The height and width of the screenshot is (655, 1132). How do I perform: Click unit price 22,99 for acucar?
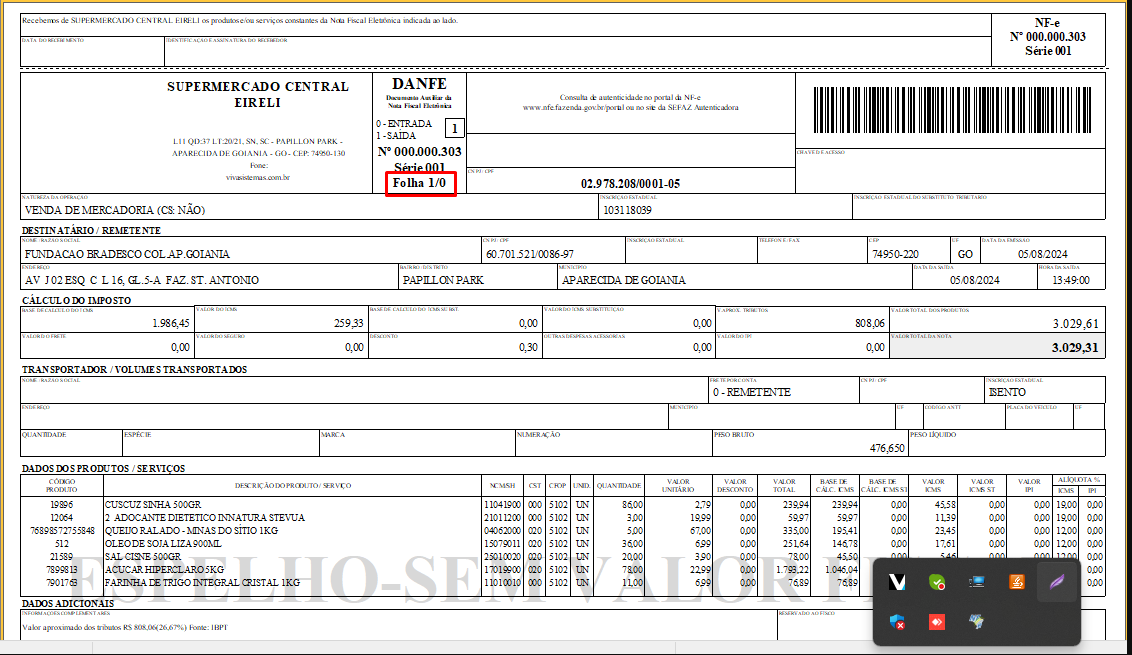700,570
